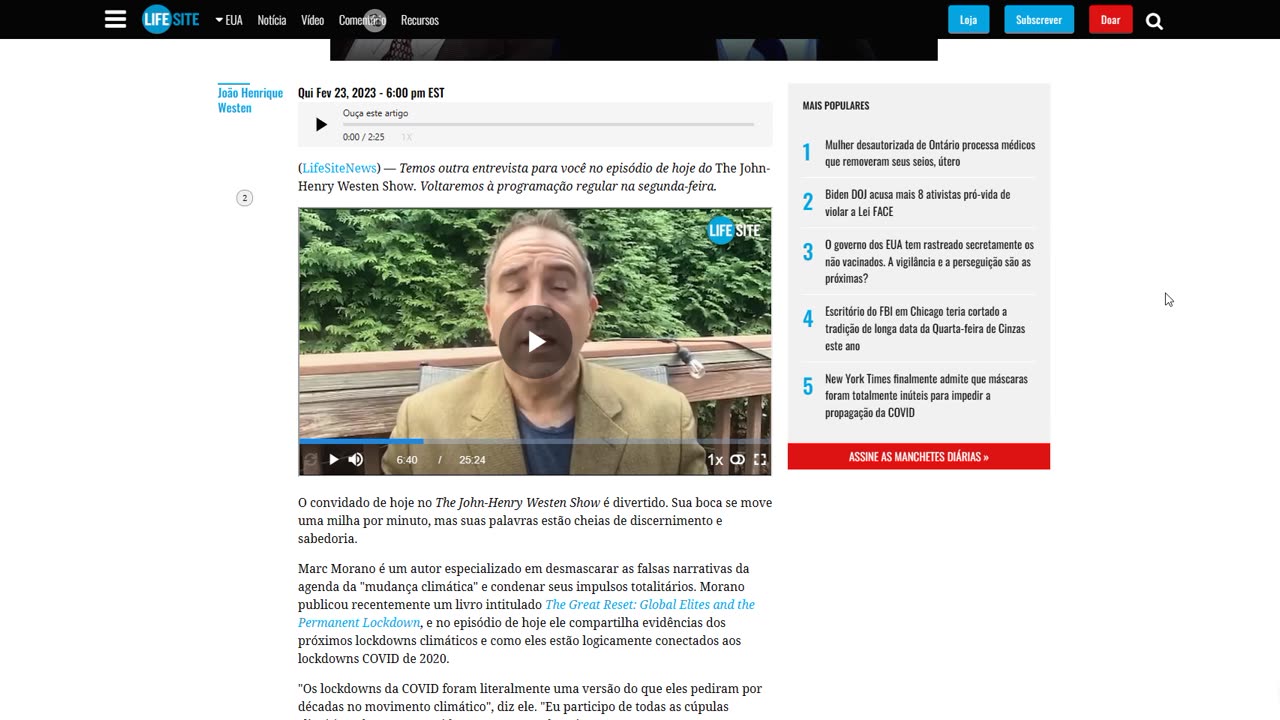Open the Comentário menu item
The image size is (1280, 720).
(x=362, y=20)
